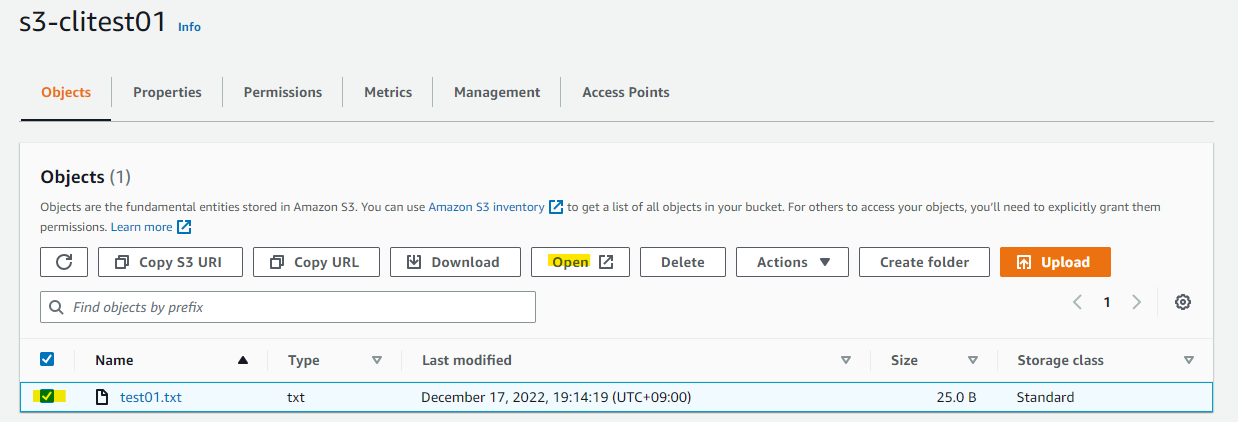Sort by Storage class column arrow
Image resolution: width=1238 pixels, height=422 pixels.
coord(1189,360)
